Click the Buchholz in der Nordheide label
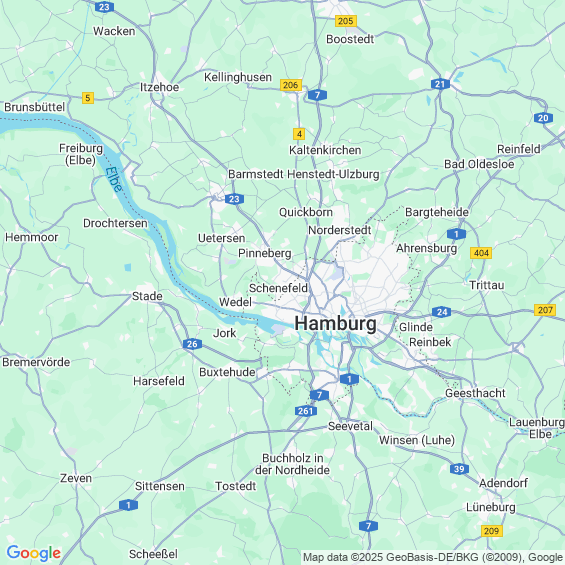 (x=292, y=464)
